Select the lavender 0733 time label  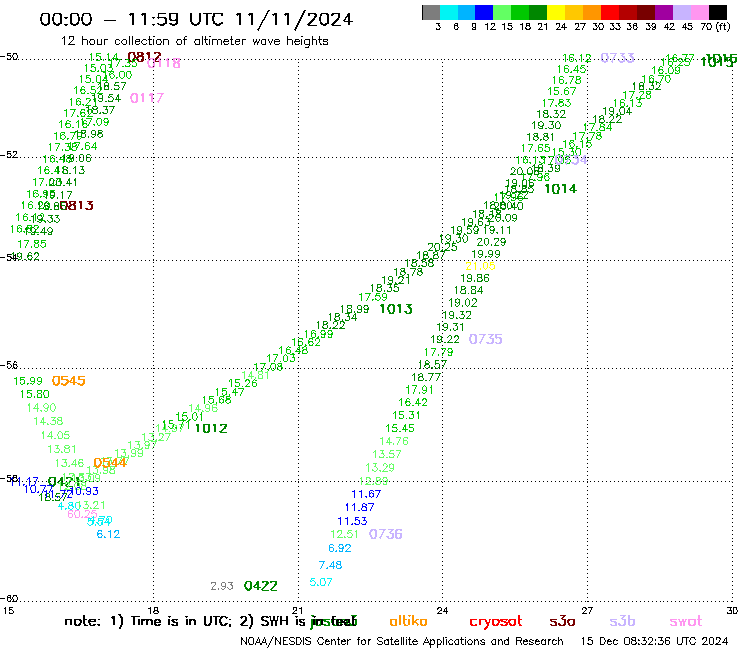pos(617,58)
